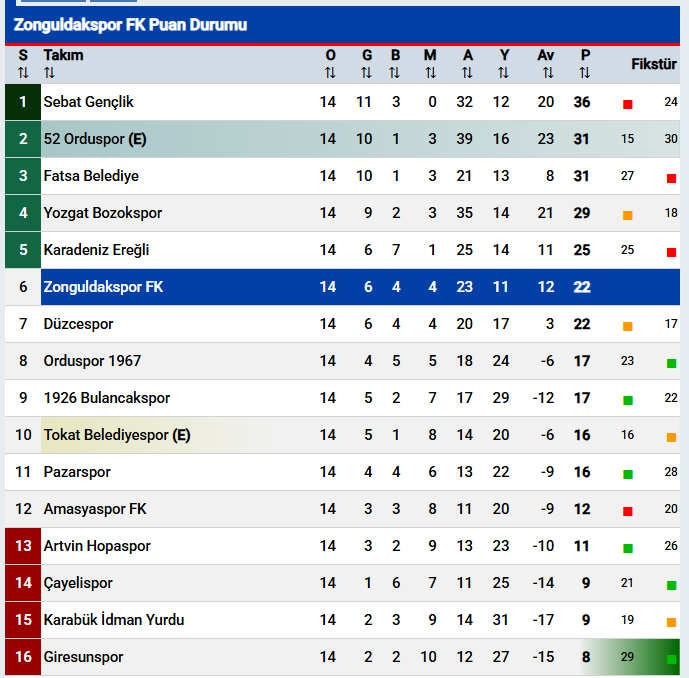Click Zonguldakspor FK Puan Durumu title
This screenshot has width=689, height=678.
click(130, 24)
